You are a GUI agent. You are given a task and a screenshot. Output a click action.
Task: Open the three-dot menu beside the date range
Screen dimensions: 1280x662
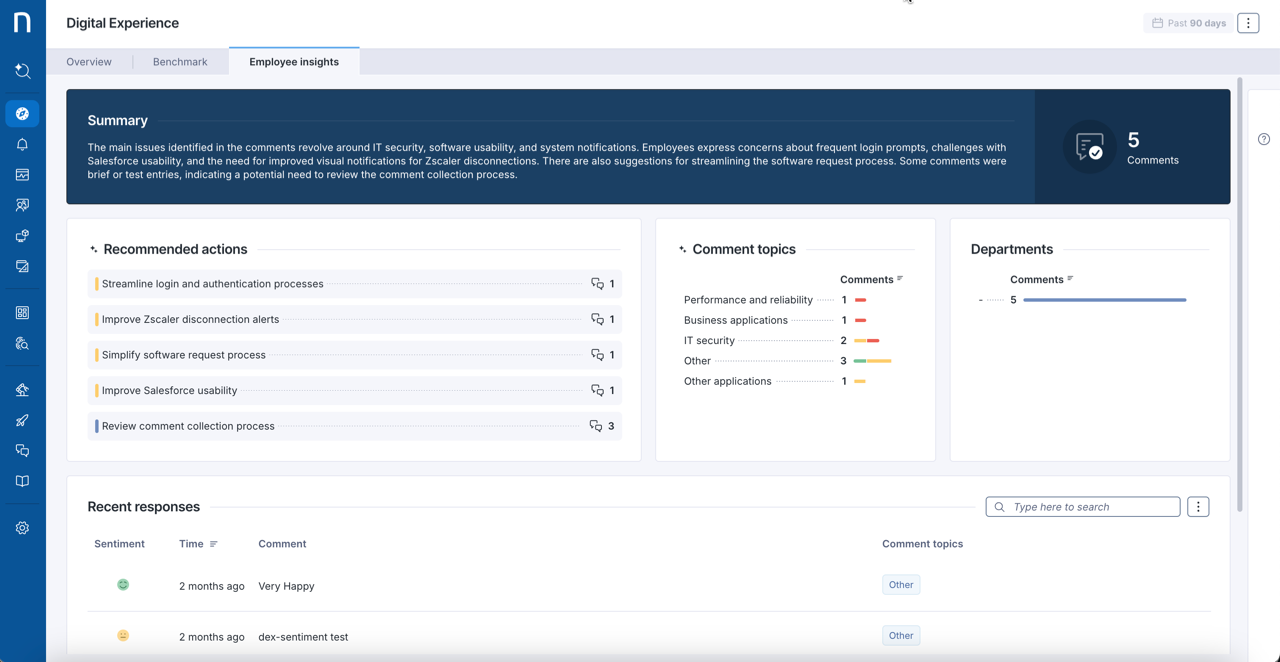pyautogui.click(x=1248, y=23)
